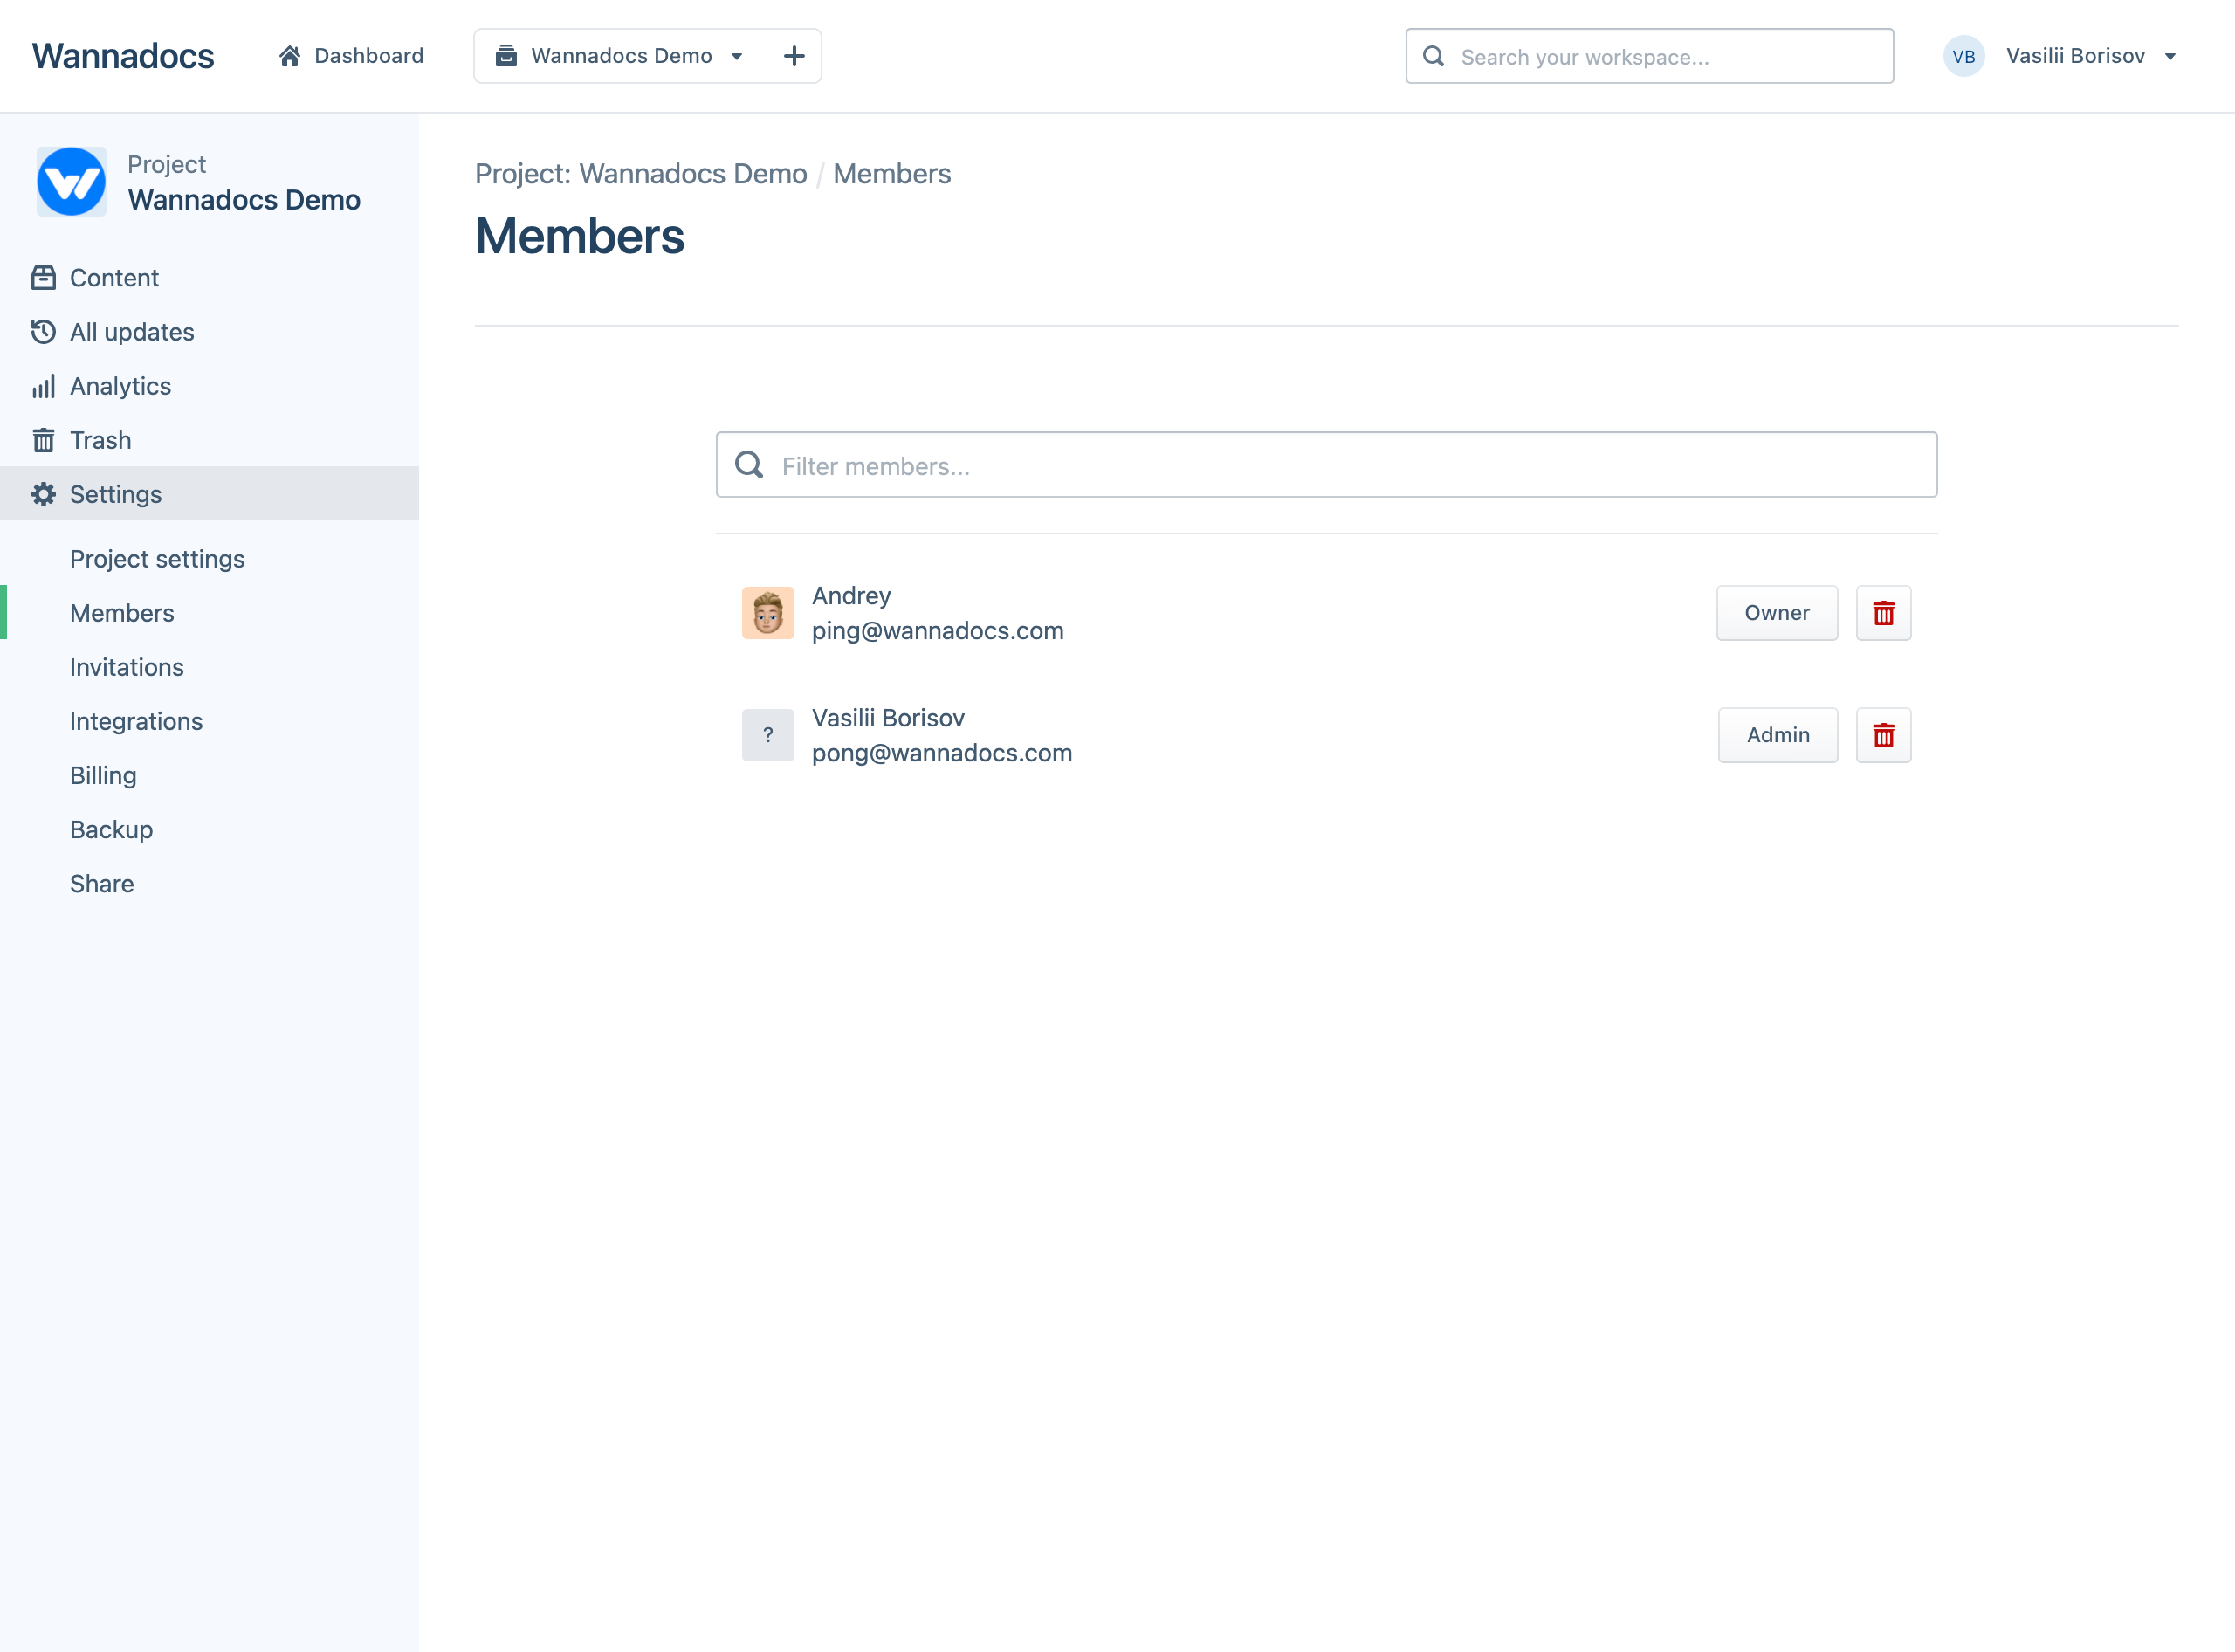
Task: Click the Trash bin icon in sidebar
Action: click(43, 440)
